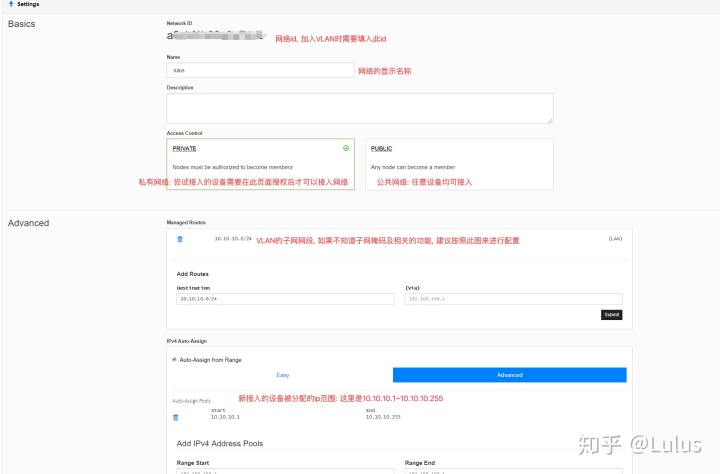Focus the route Destination field
The height and width of the screenshot is (474, 720).
tap(285, 299)
